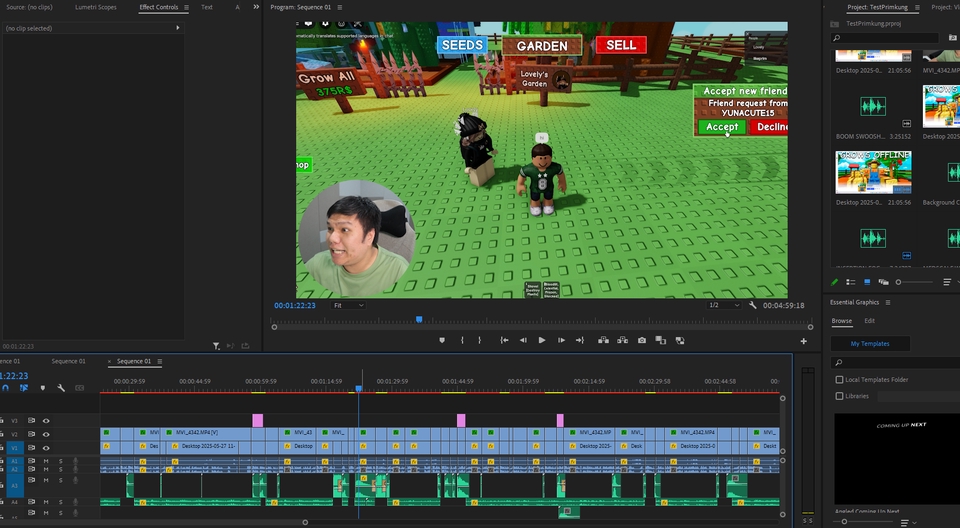This screenshot has height=528, width=960.
Task: Solo audio track A1
Action: coord(61,461)
